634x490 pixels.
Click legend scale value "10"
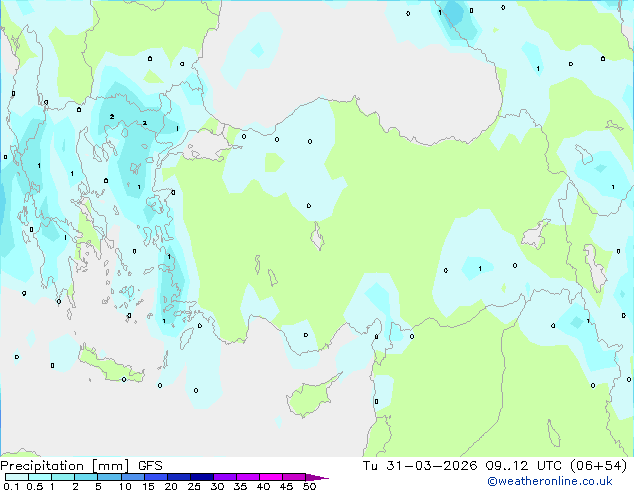(125, 486)
